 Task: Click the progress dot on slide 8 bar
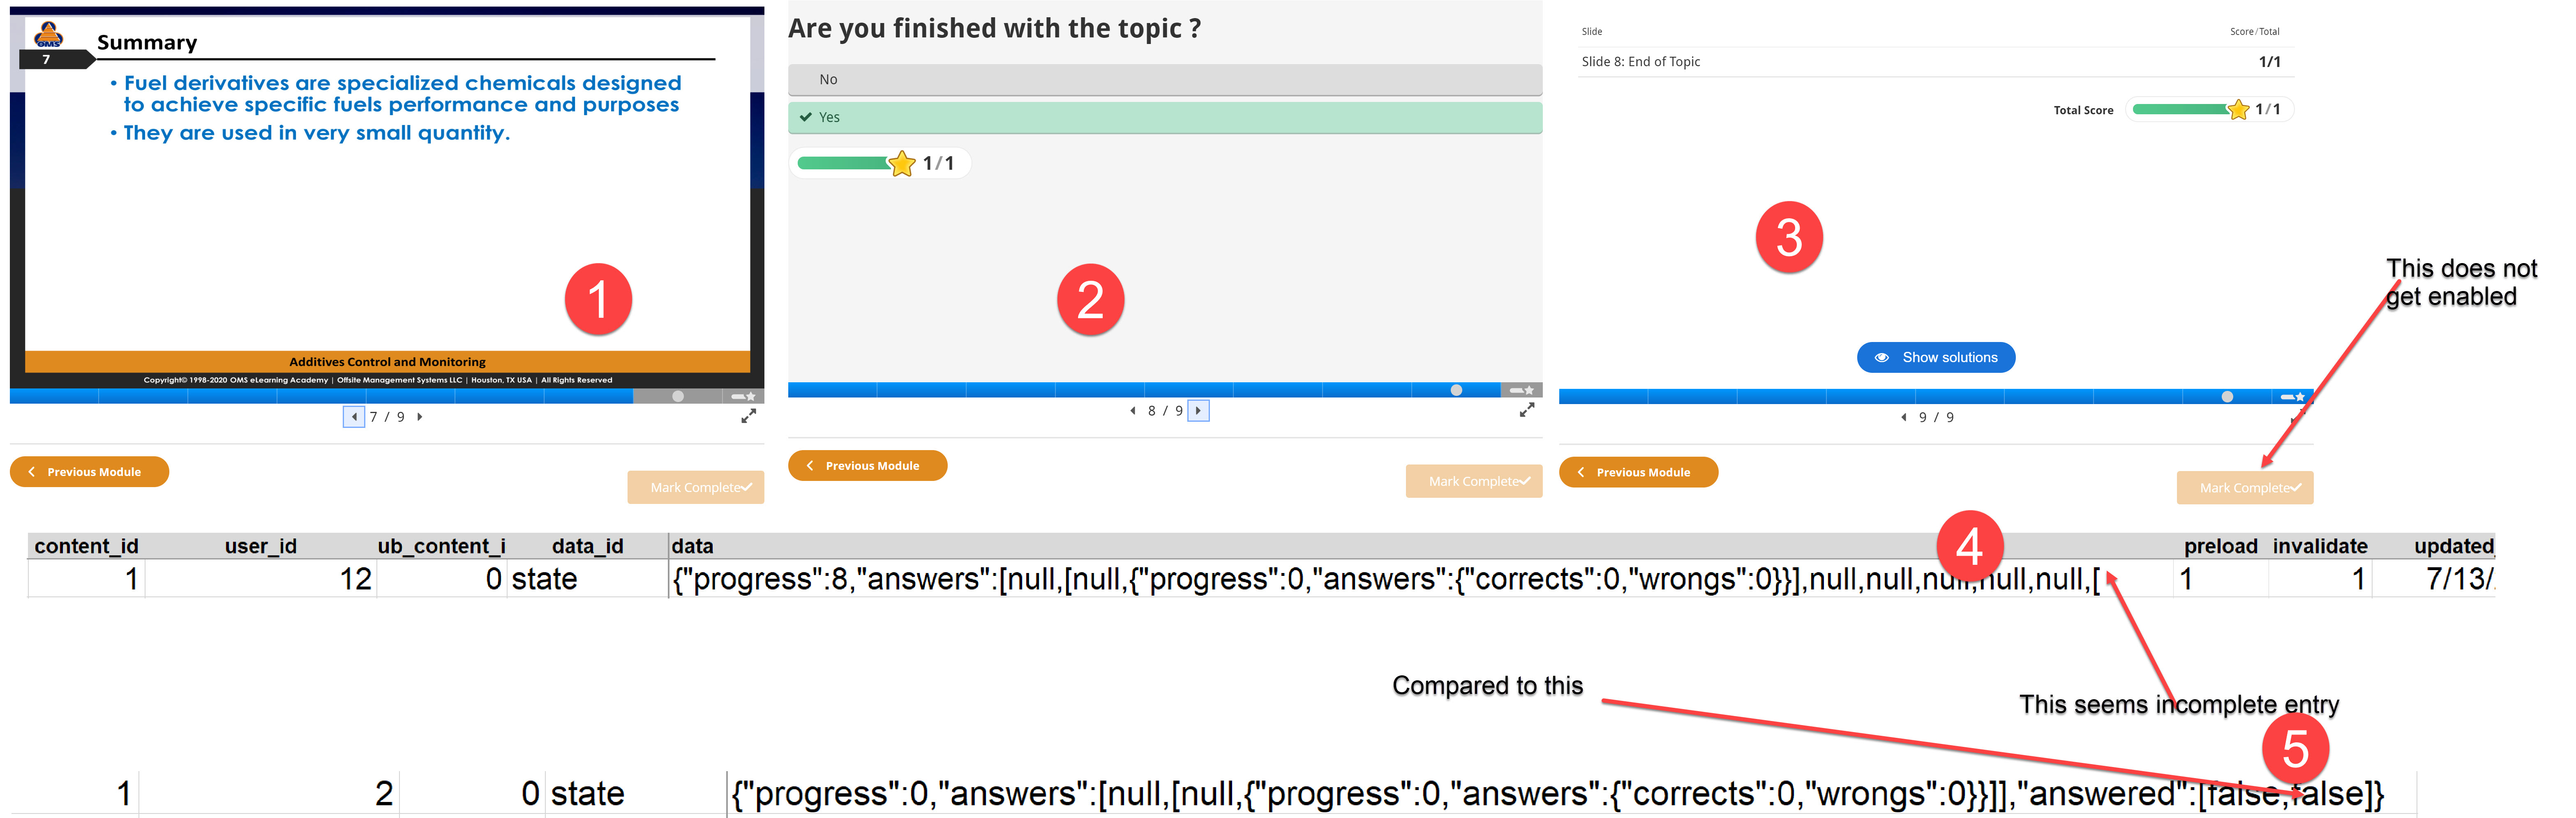tap(1456, 390)
